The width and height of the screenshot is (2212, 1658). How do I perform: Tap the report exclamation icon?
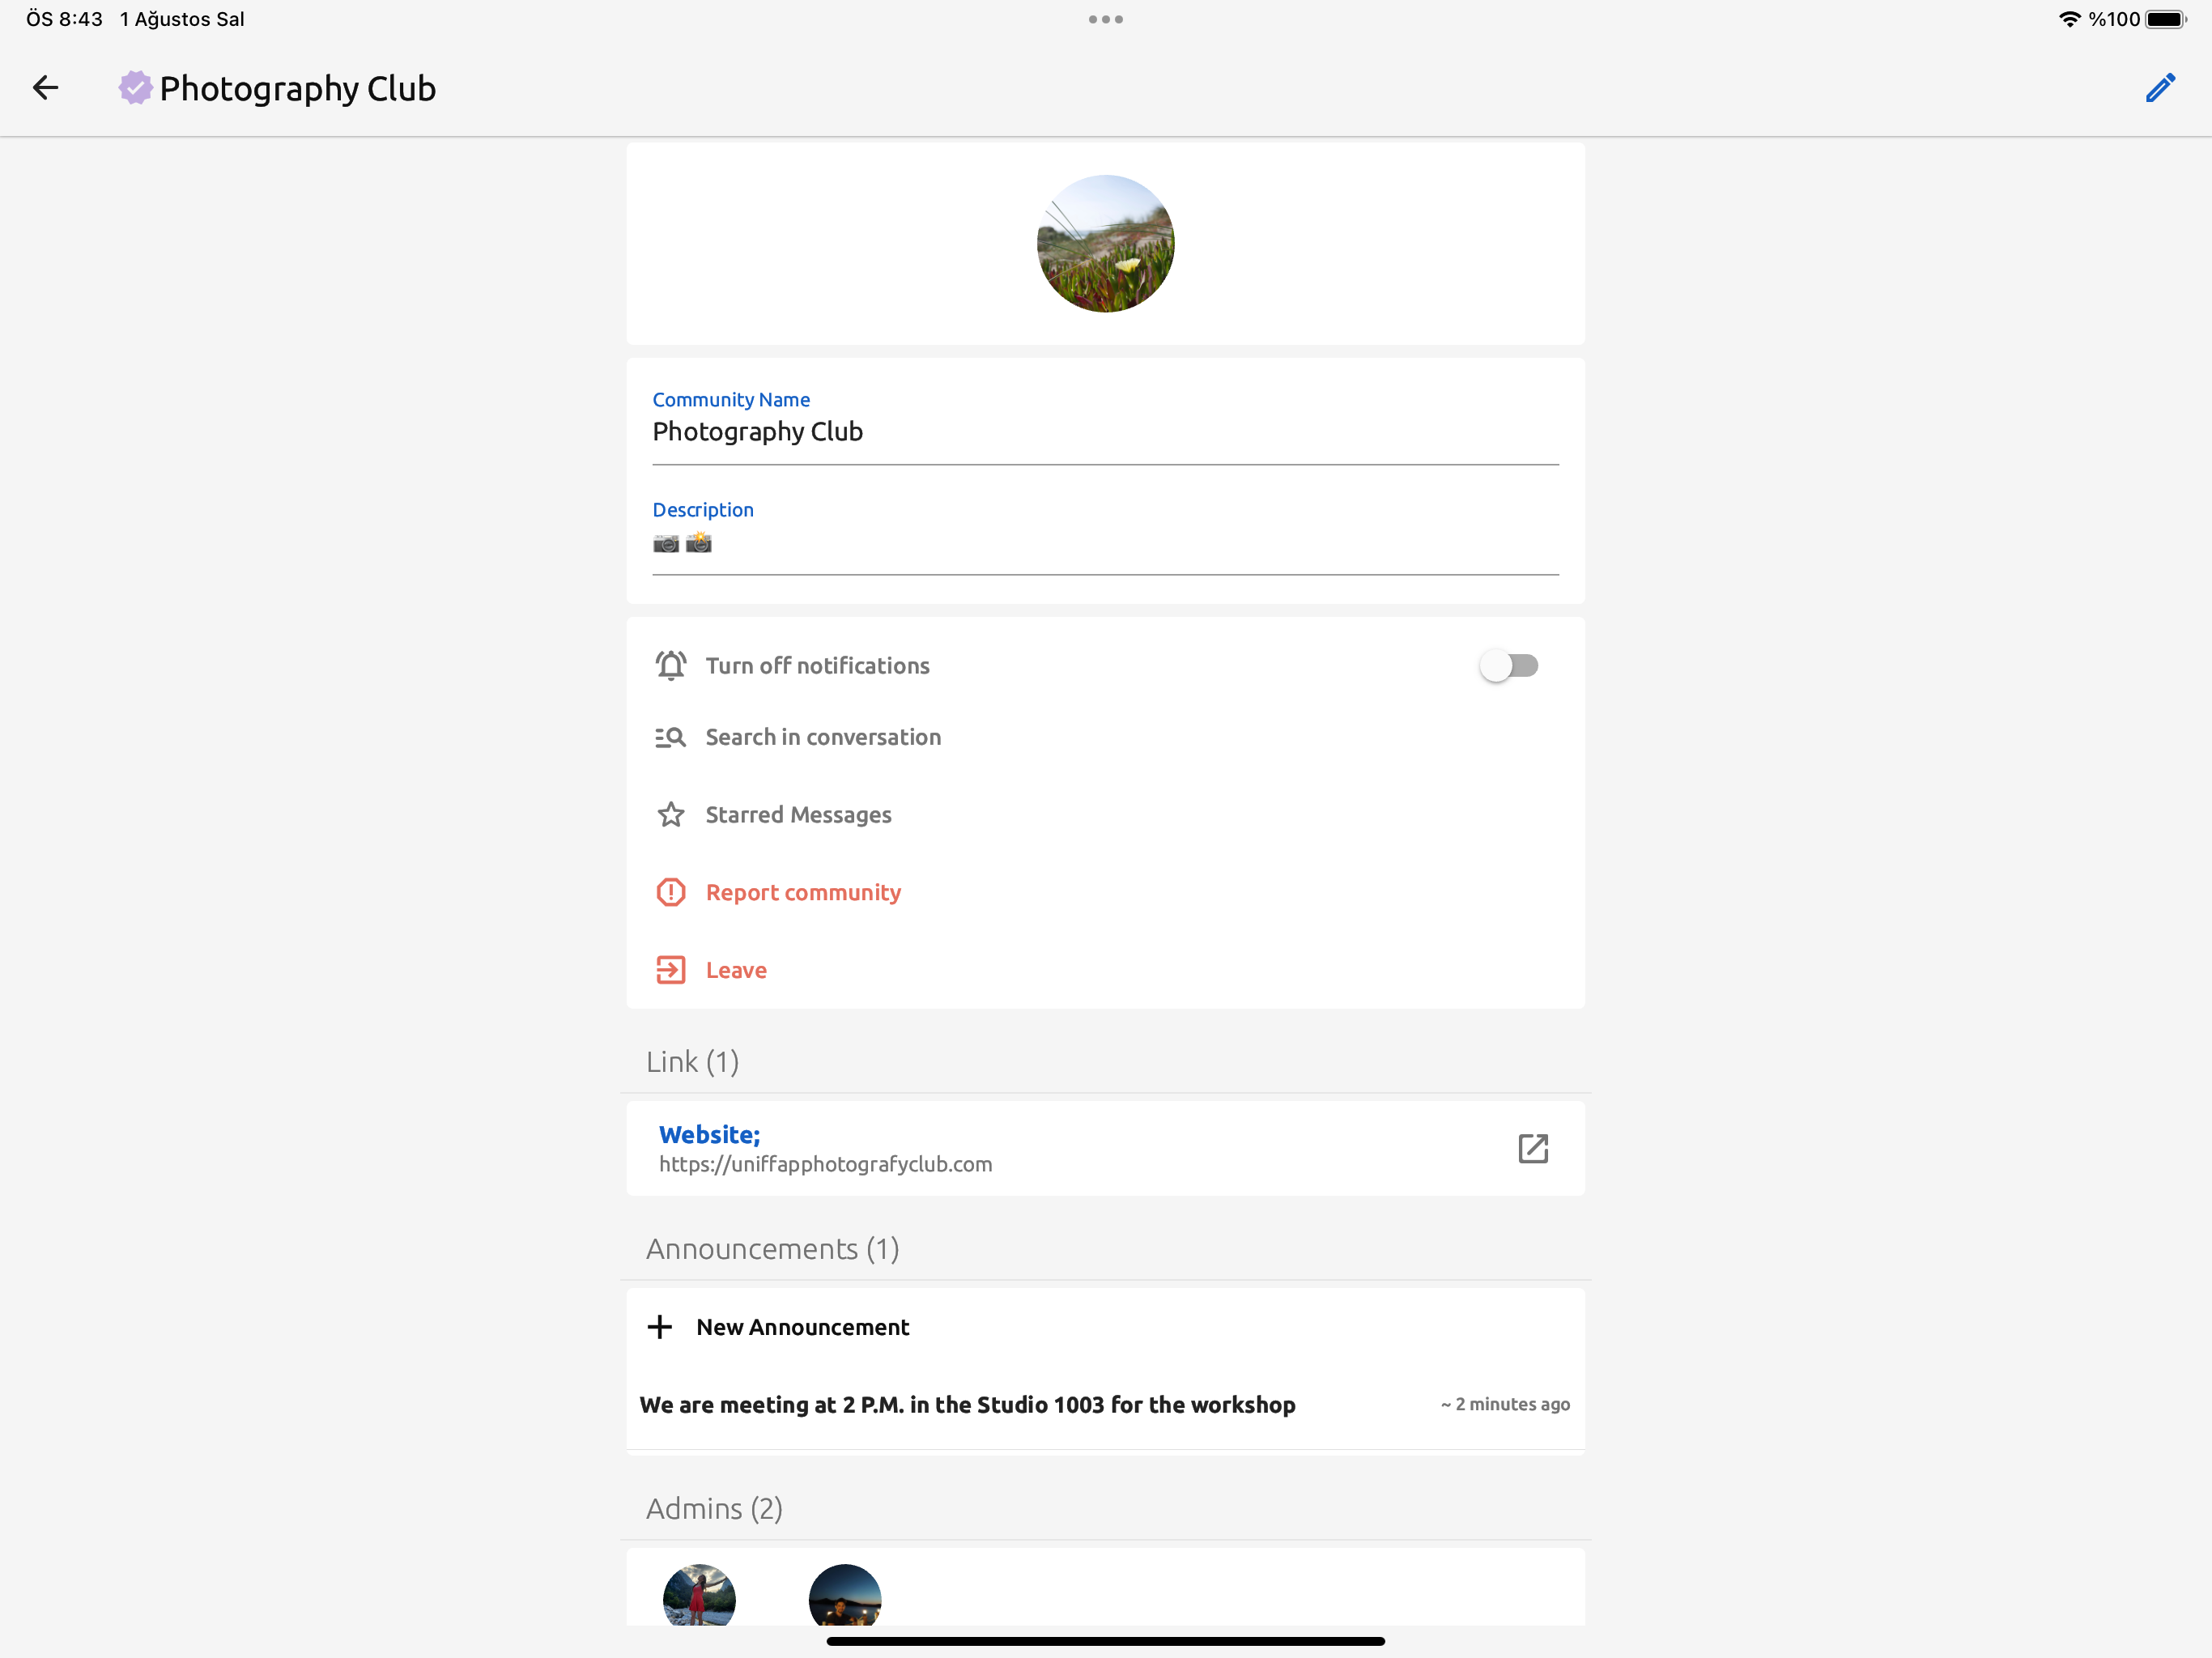coord(670,892)
